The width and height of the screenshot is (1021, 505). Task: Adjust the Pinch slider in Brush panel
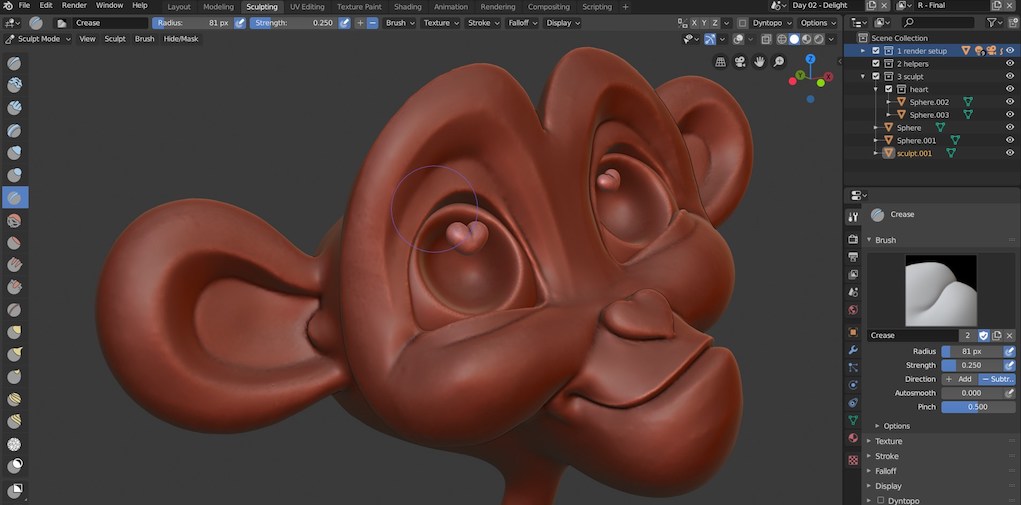[x=978, y=407]
